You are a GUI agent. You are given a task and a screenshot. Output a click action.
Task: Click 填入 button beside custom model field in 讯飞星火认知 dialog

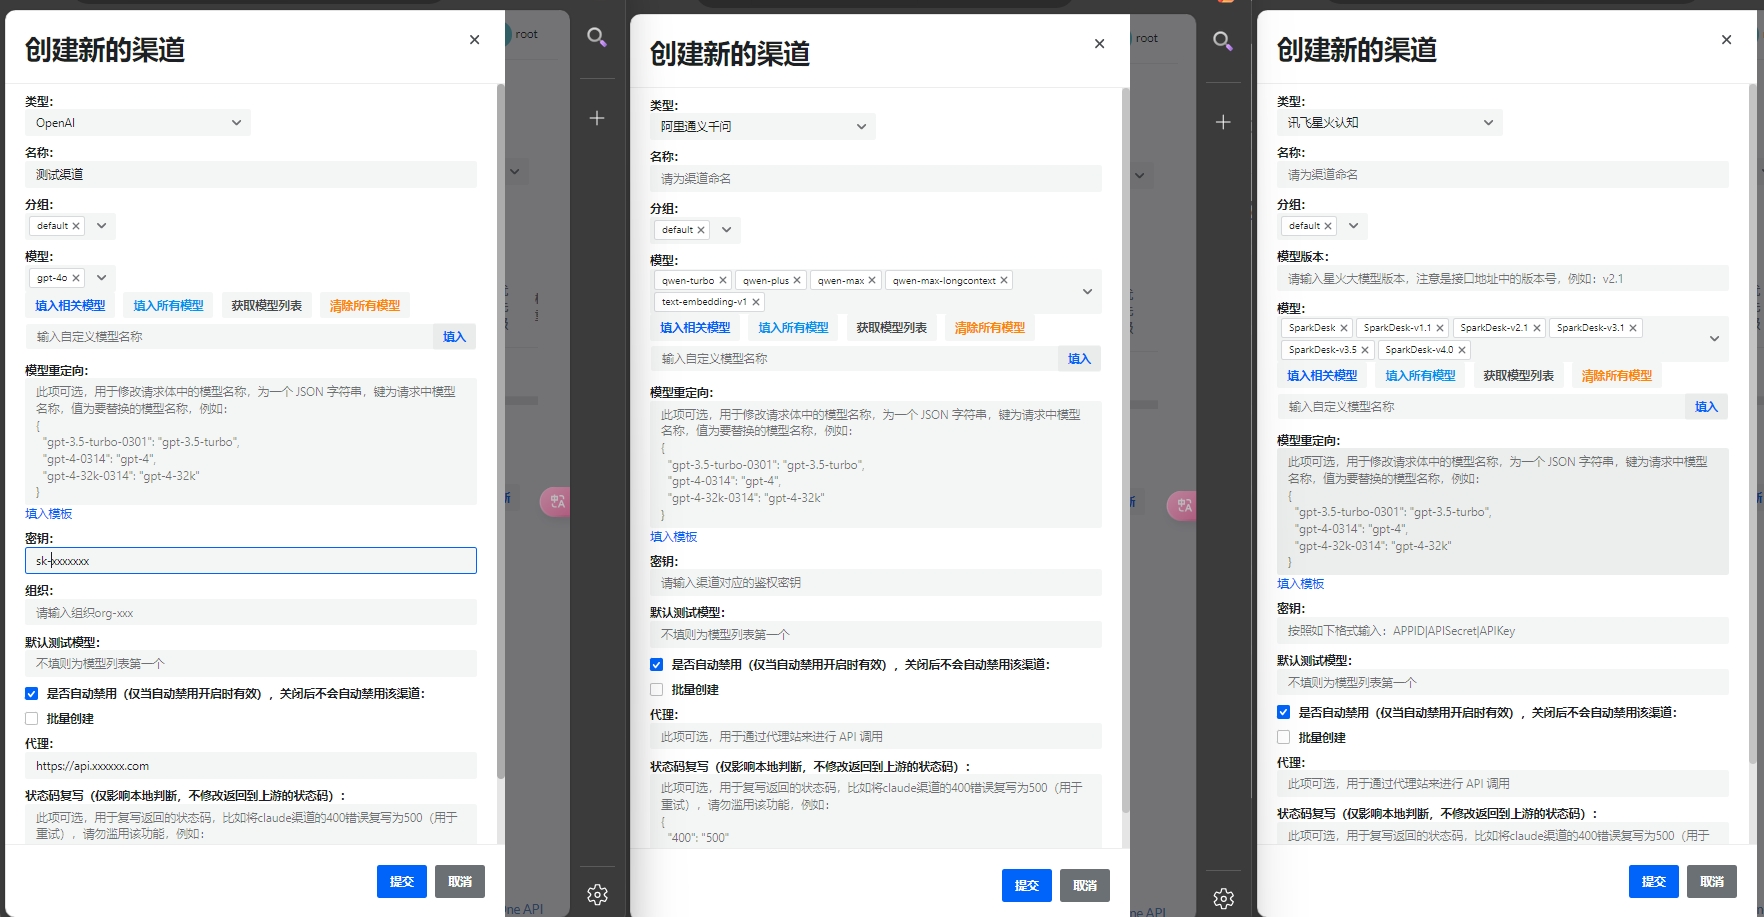(1707, 407)
